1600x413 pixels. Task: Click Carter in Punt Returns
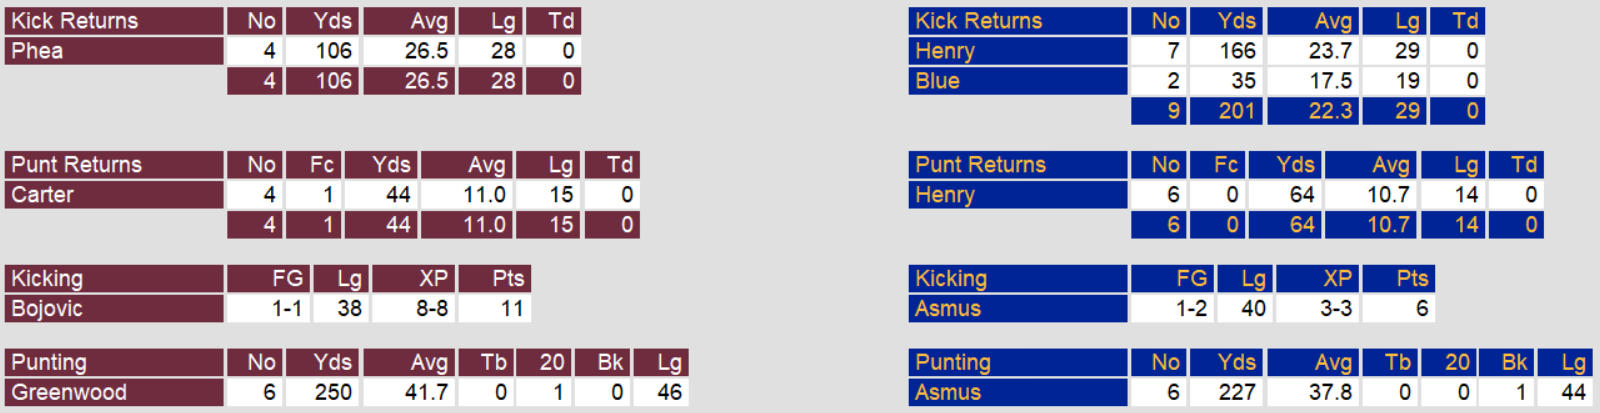click(x=43, y=195)
